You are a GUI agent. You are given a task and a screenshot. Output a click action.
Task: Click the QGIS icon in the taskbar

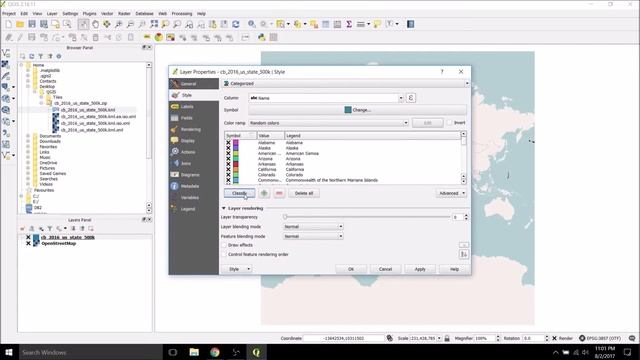pyautogui.click(x=256, y=352)
